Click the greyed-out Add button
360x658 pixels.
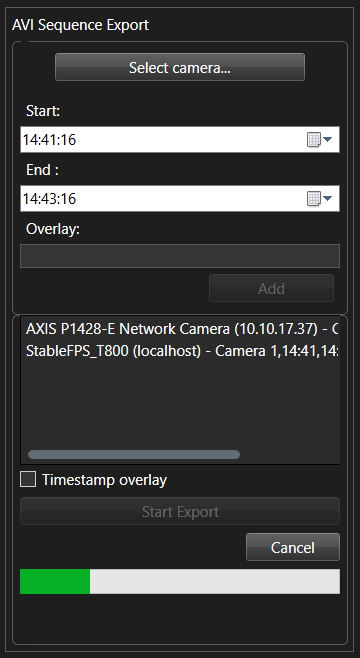[x=271, y=288]
